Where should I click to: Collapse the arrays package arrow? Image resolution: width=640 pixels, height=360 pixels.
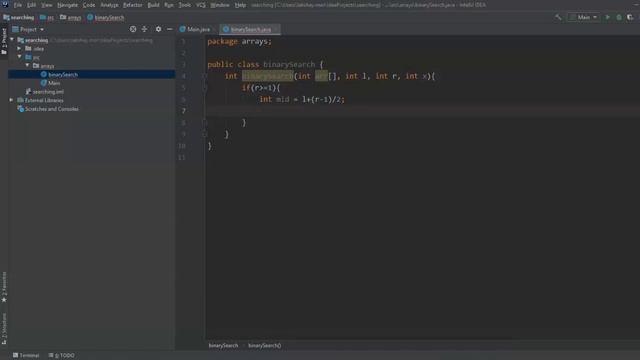pyautogui.click(x=27, y=65)
